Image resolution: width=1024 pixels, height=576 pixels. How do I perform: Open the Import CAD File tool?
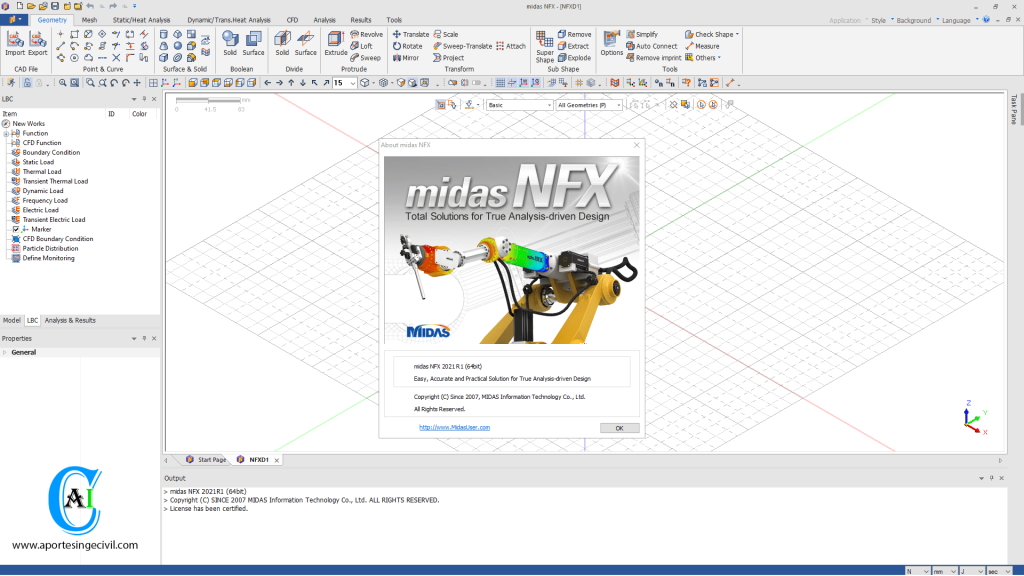tap(14, 45)
